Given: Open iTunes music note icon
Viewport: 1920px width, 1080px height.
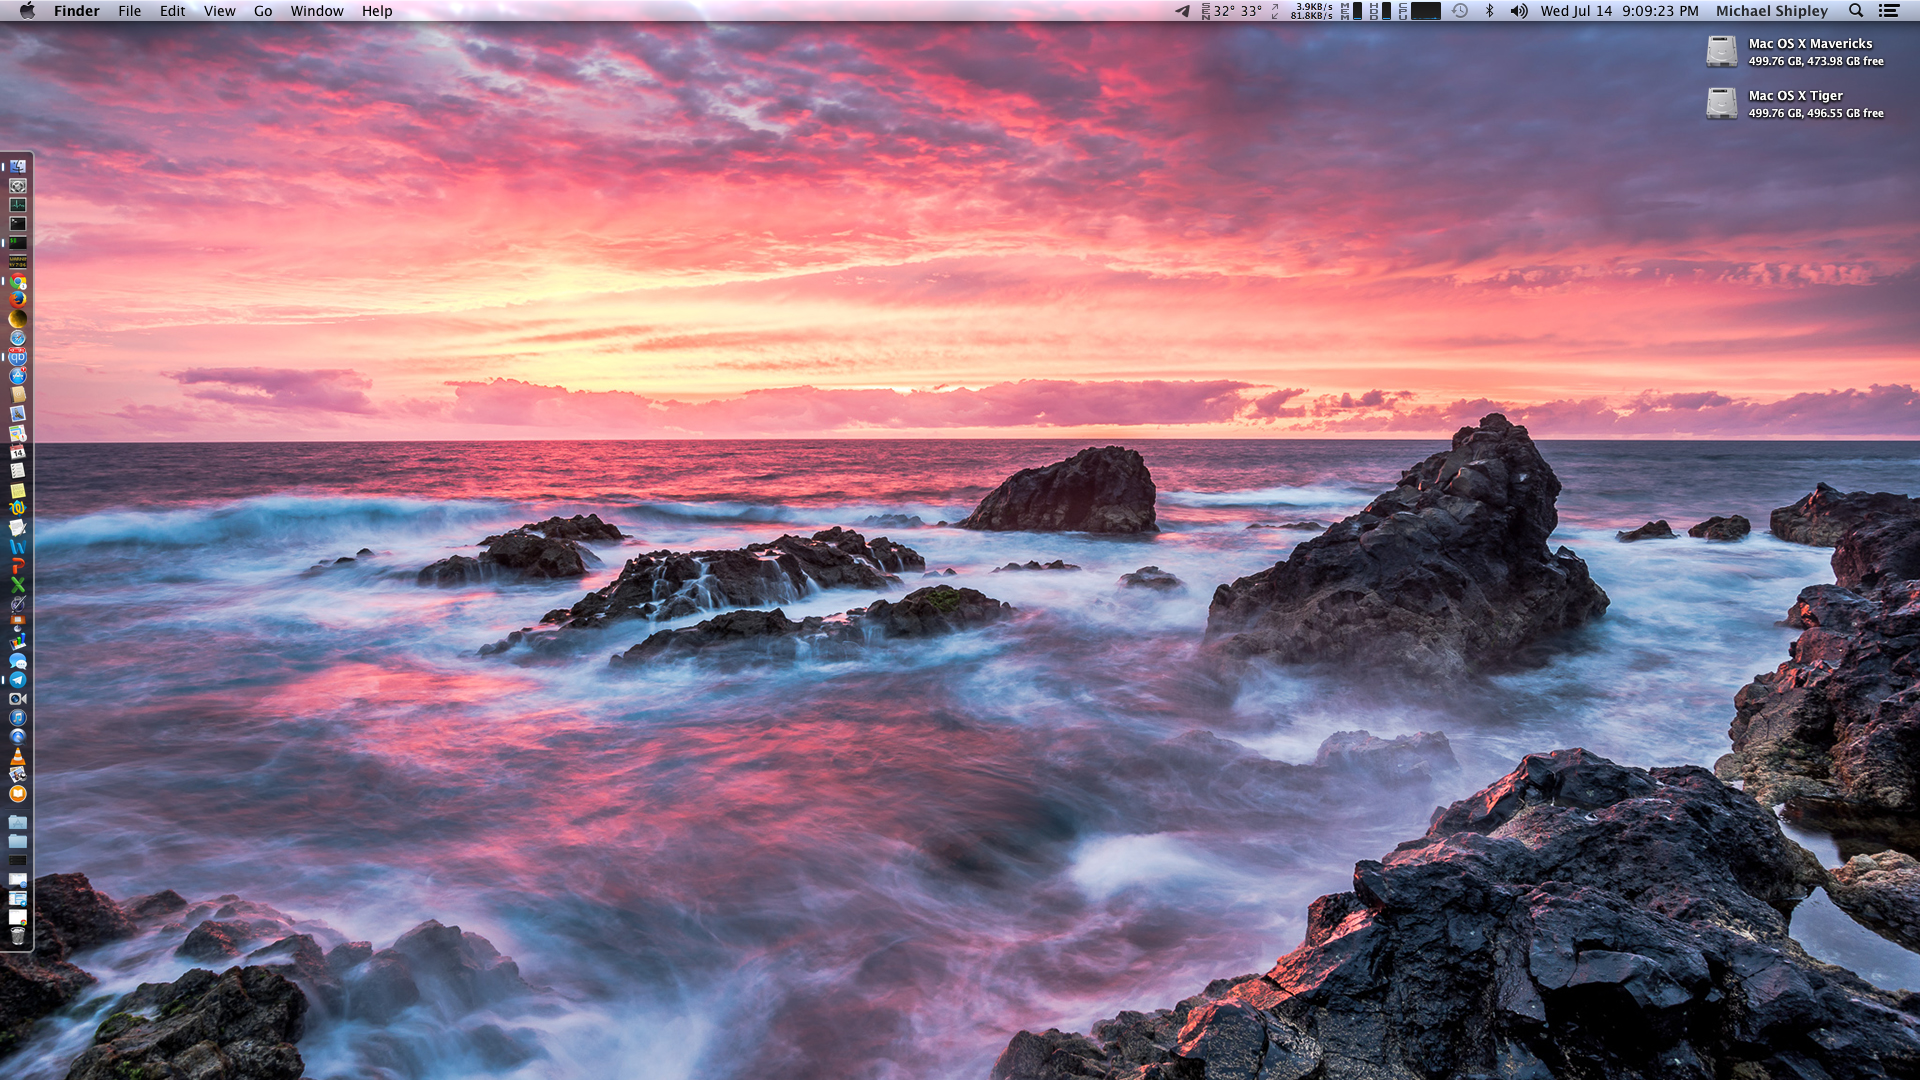Looking at the screenshot, I should tap(18, 718).
